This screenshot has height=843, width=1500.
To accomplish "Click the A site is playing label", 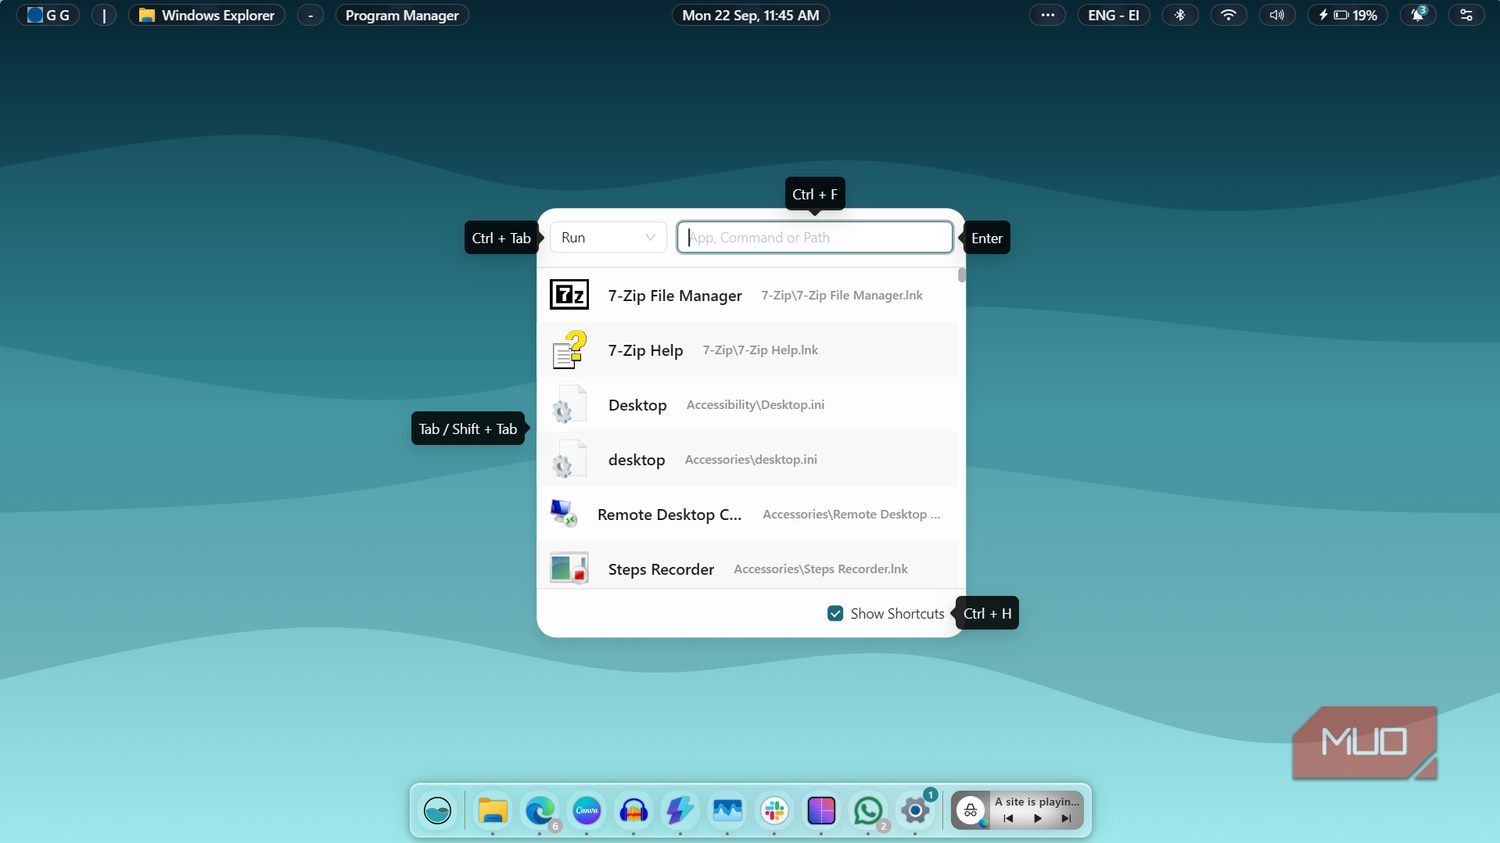I will 1037,801.
